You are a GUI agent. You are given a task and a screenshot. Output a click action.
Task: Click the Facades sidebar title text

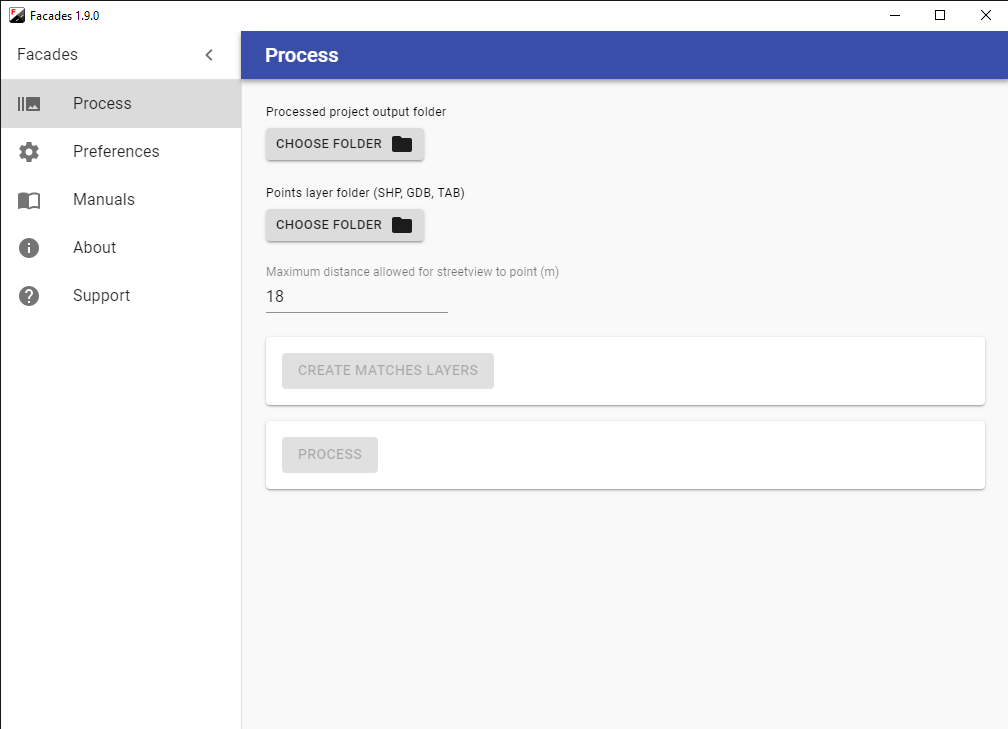pos(48,55)
